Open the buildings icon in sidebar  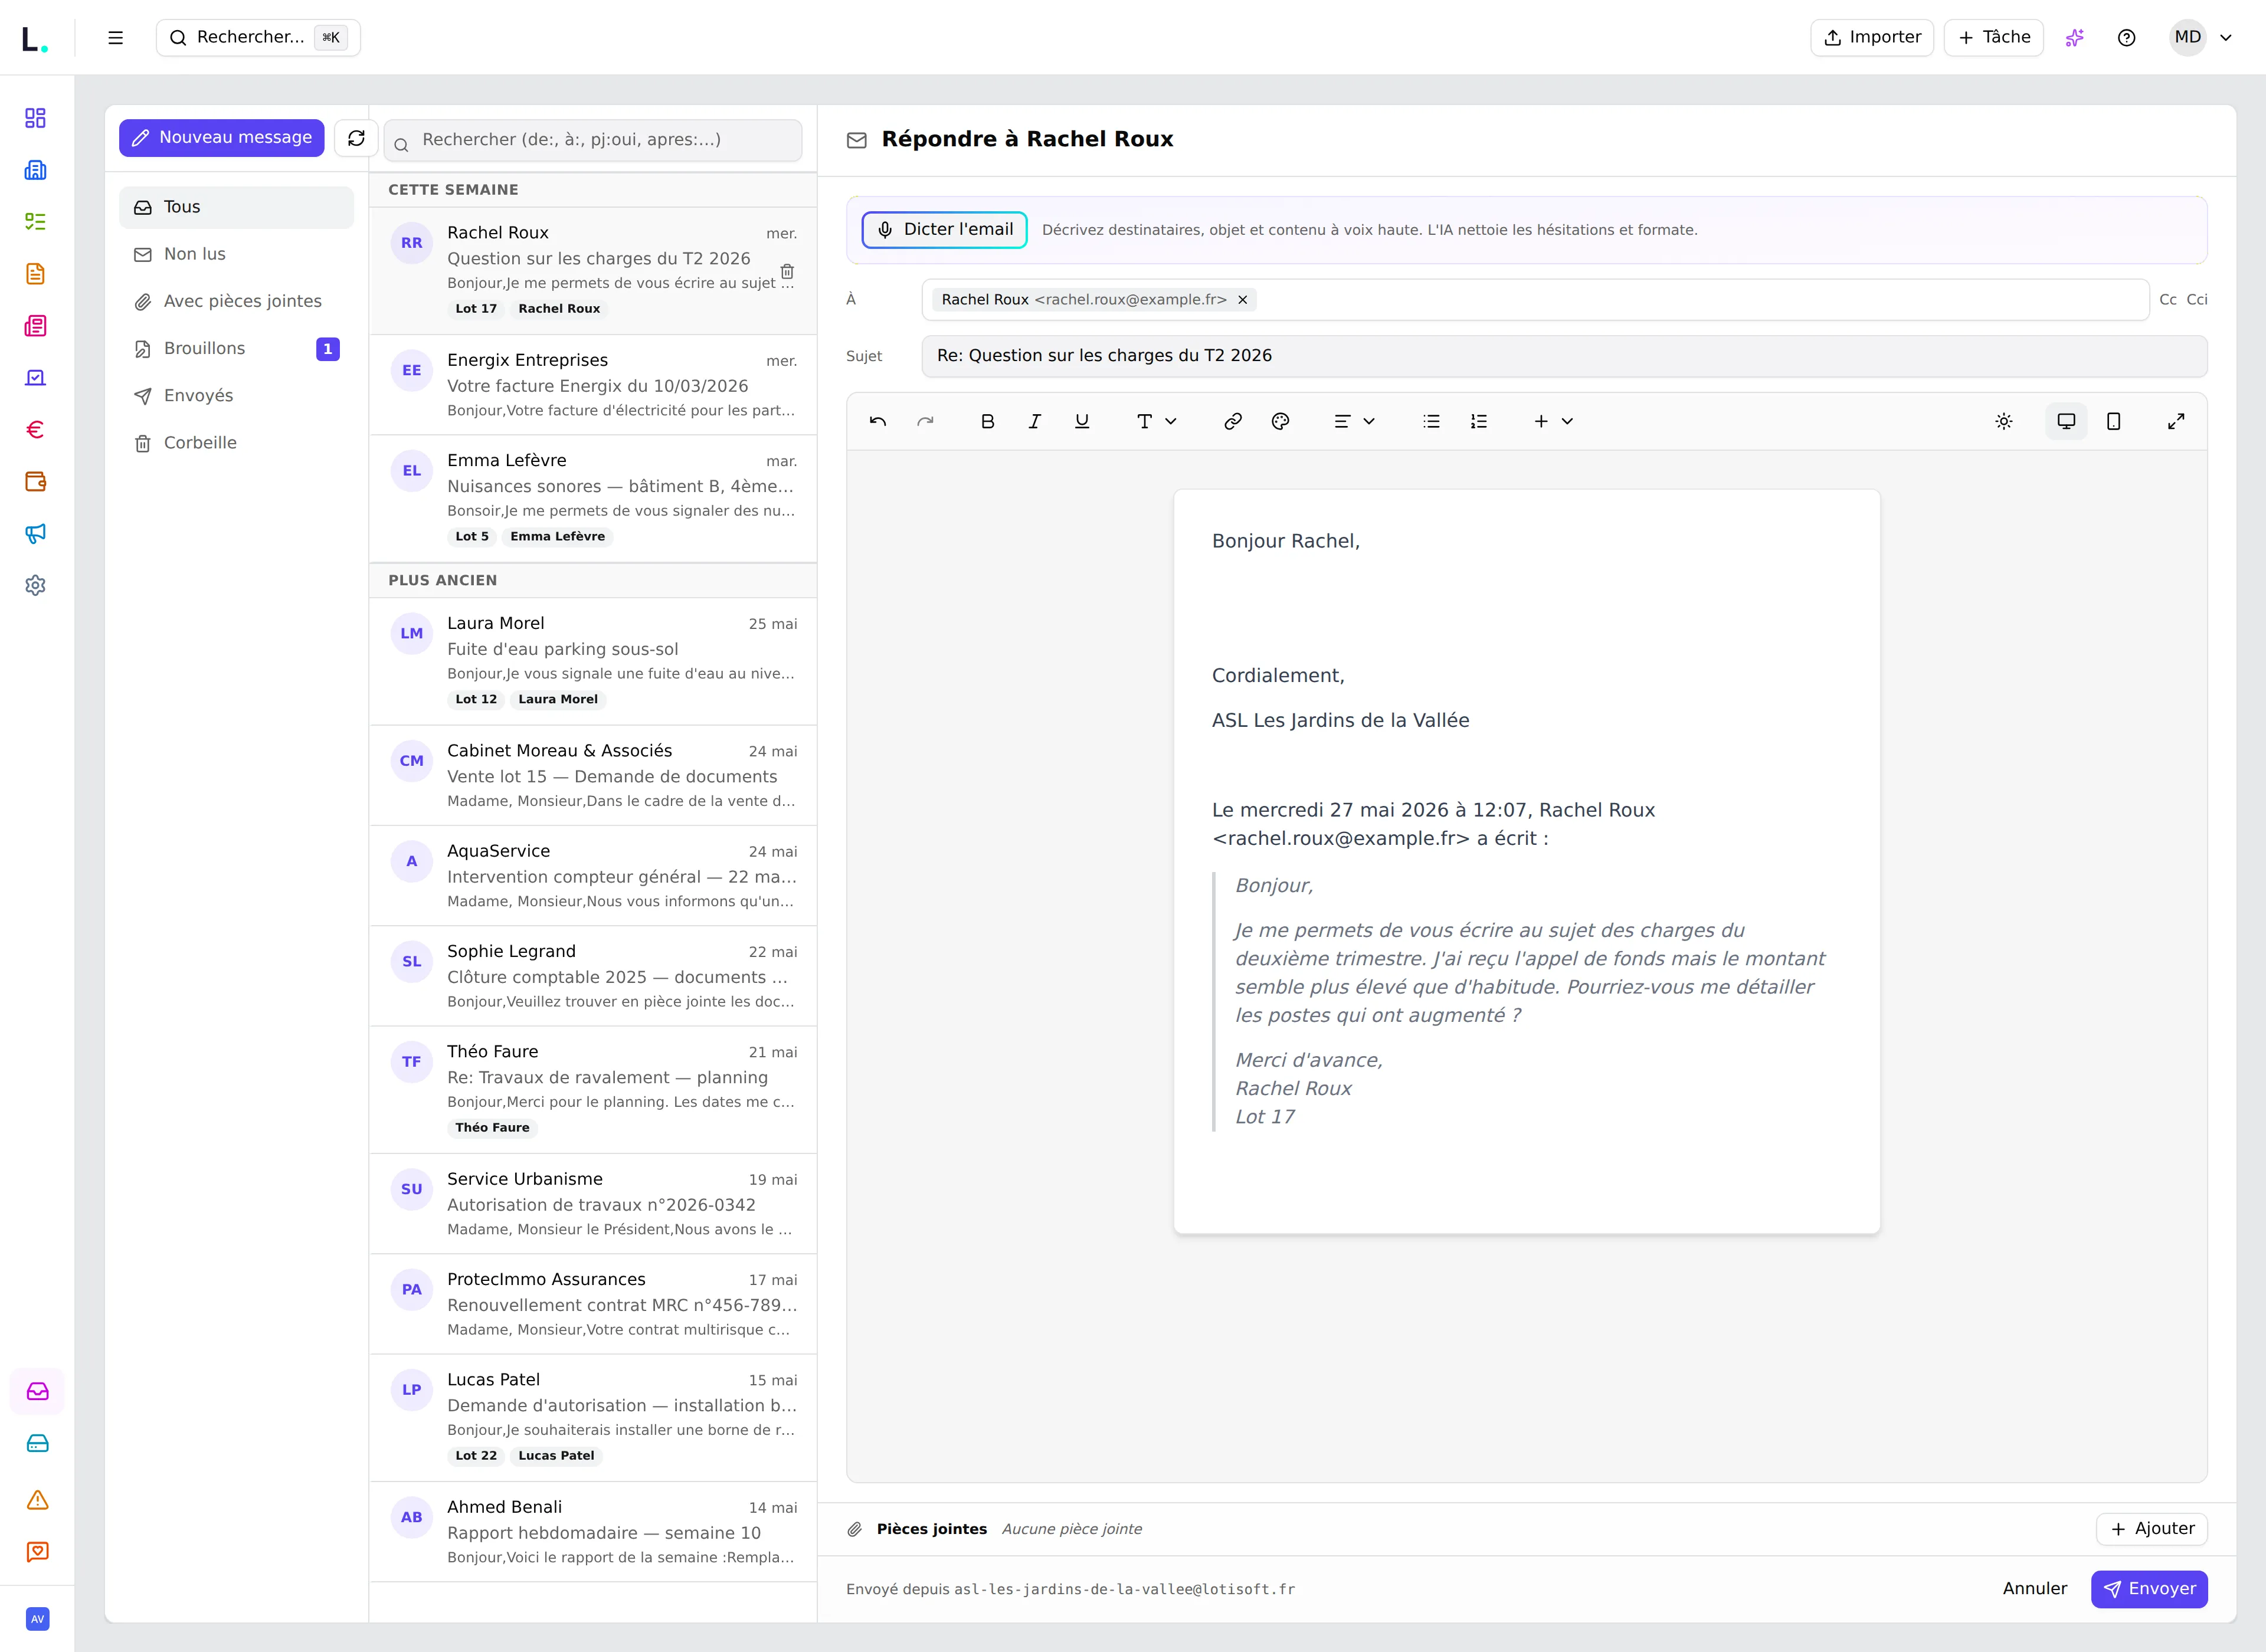(36, 170)
